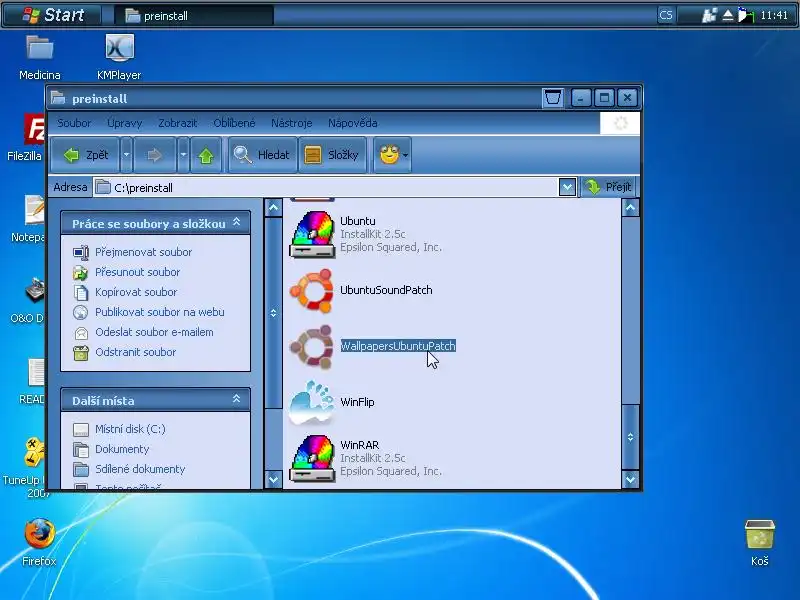
Task: Open the back history dropdown arrow
Action: (127, 155)
